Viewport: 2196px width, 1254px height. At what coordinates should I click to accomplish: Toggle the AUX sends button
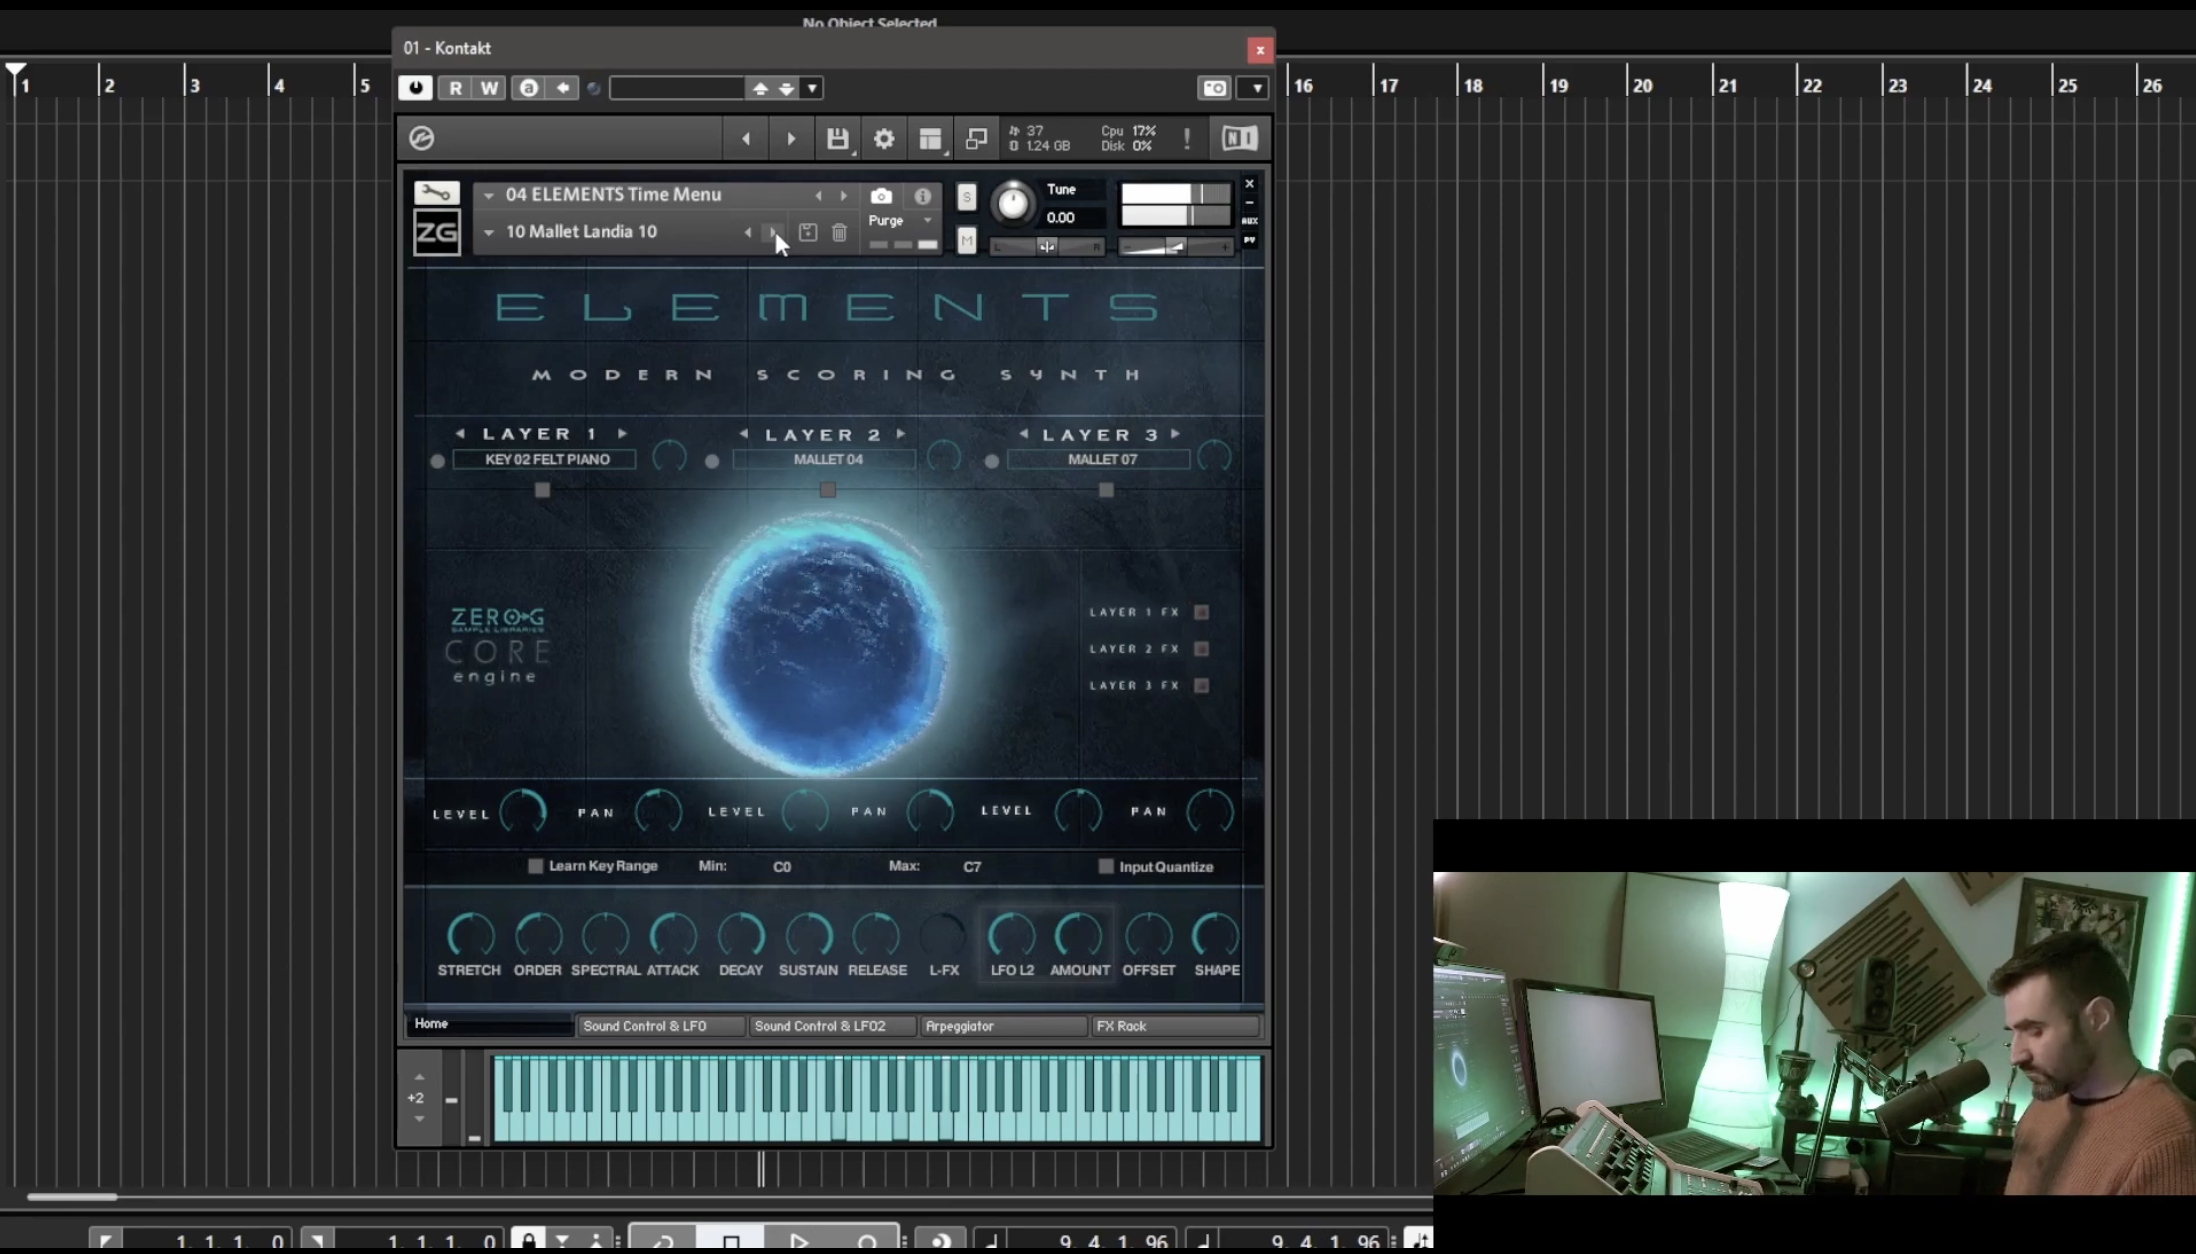[x=1250, y=220]
